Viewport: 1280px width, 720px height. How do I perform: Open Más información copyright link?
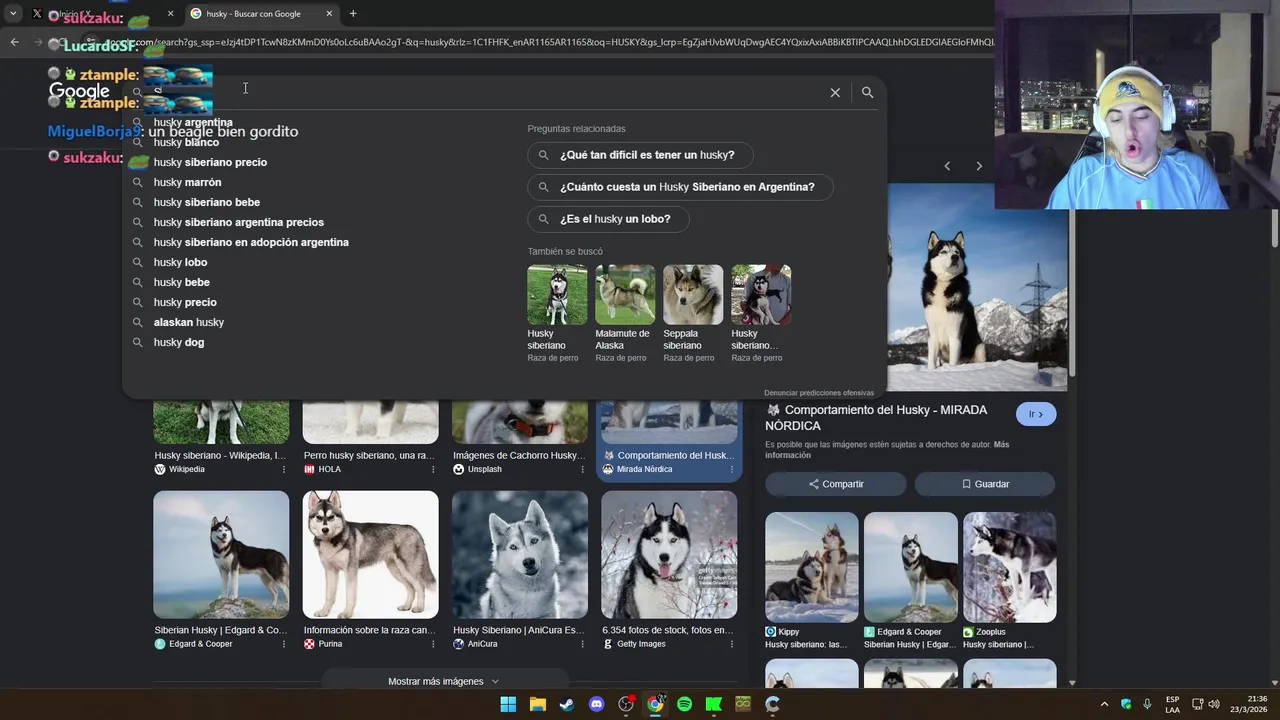(887, 450)
